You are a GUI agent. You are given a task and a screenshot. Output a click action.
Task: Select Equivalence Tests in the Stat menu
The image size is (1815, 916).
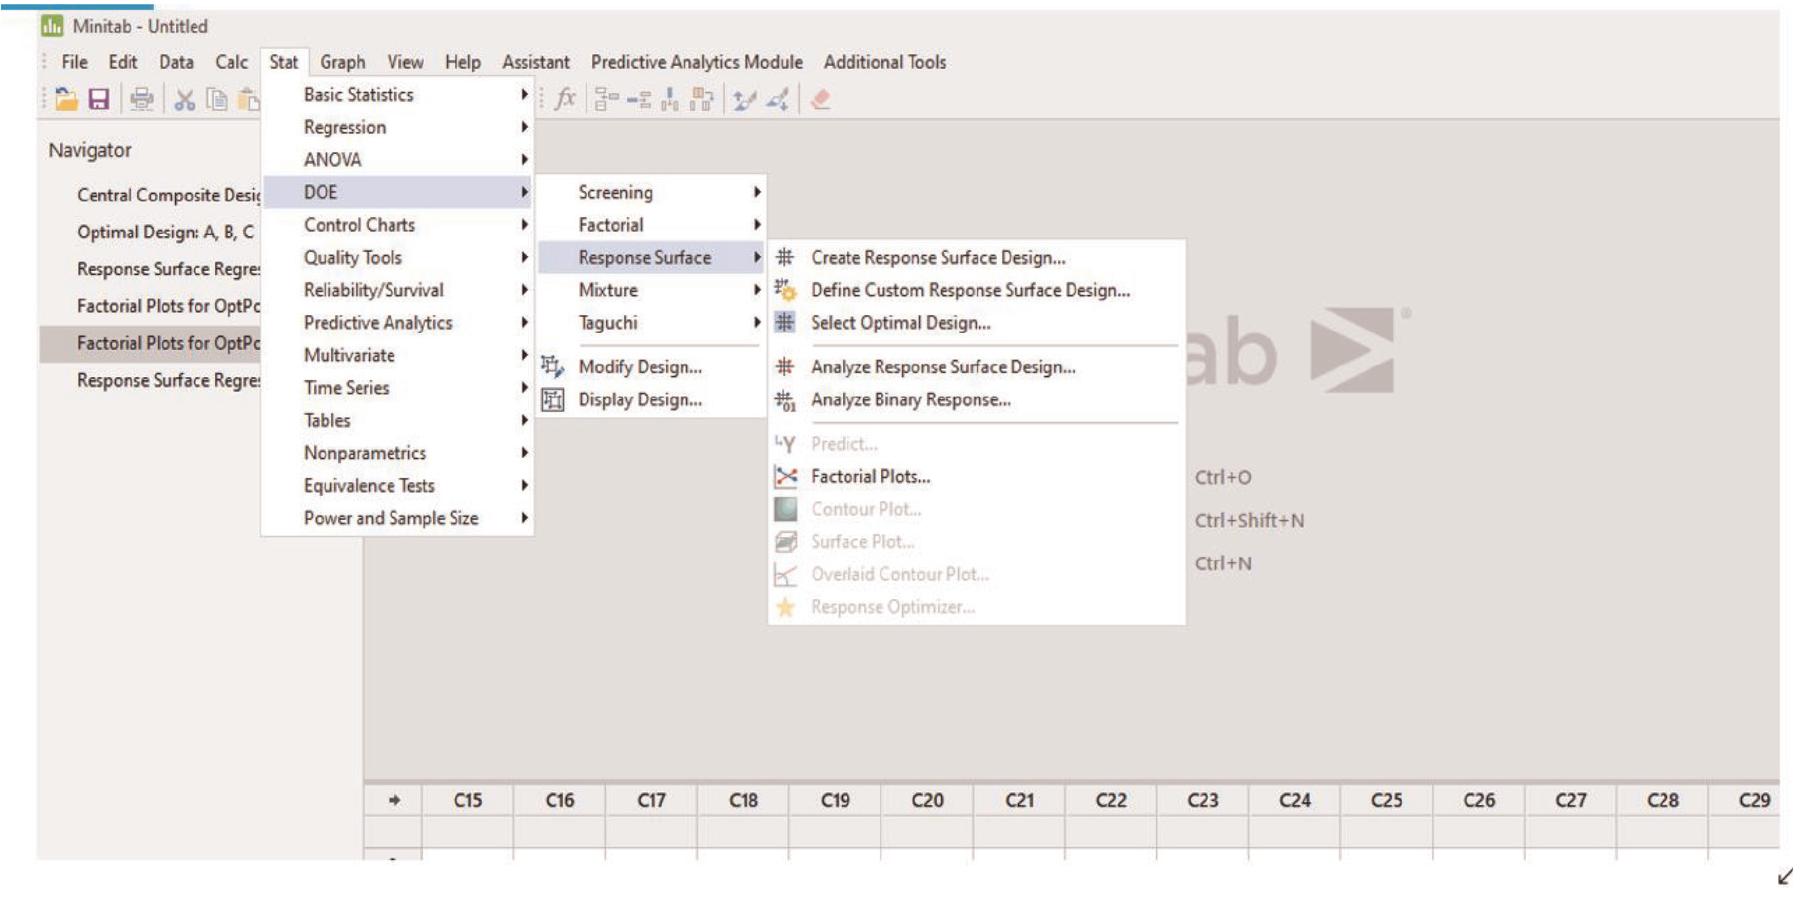pos(397,486)
